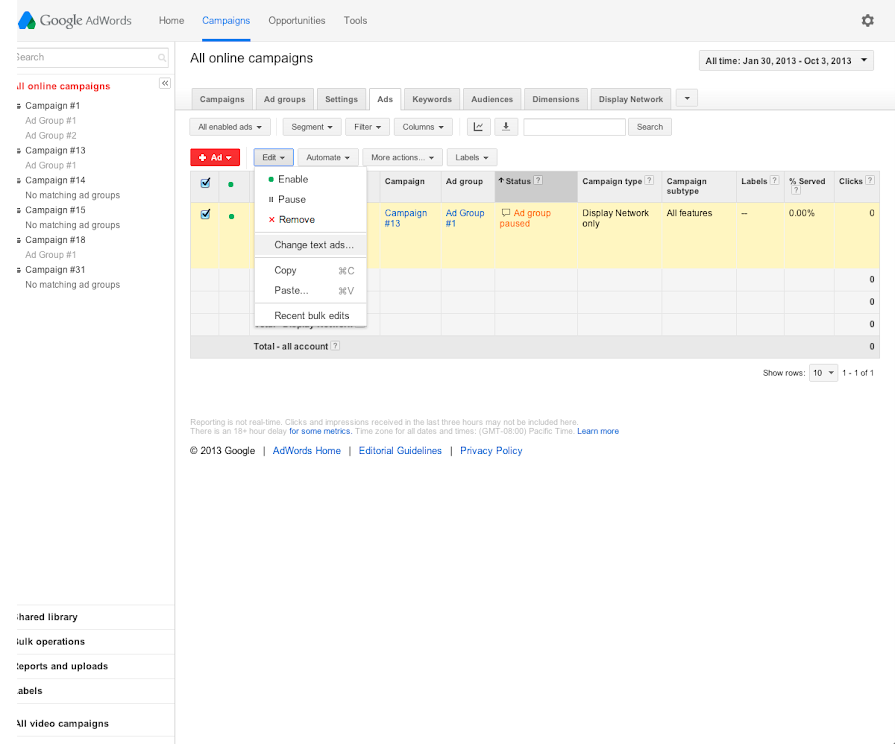
Task: Toggle the select-all header checkbox
Action: click(x=206, y=183)
